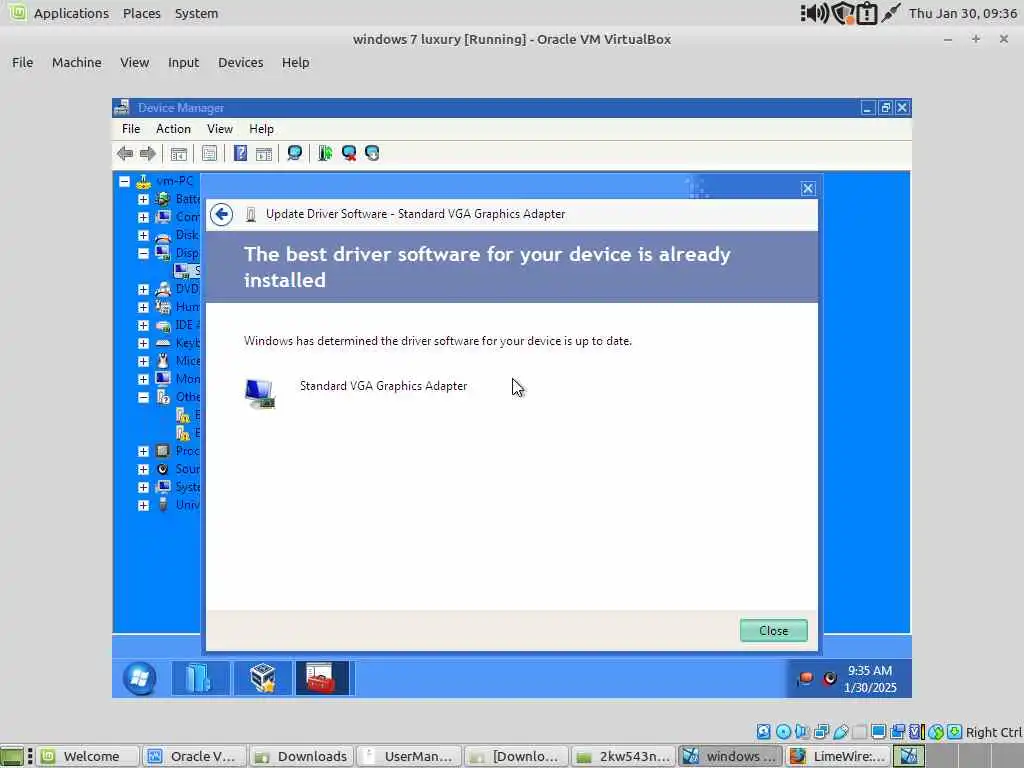Click the cube-with-star icon on Windows taskbar
The image size is (1024, 768).
[263, 678]
